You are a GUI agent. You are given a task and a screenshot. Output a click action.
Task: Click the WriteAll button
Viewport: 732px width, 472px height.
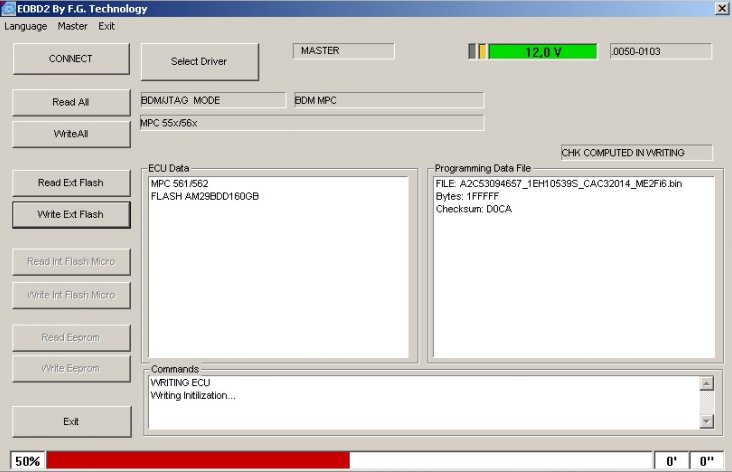[x=71, y=134]
